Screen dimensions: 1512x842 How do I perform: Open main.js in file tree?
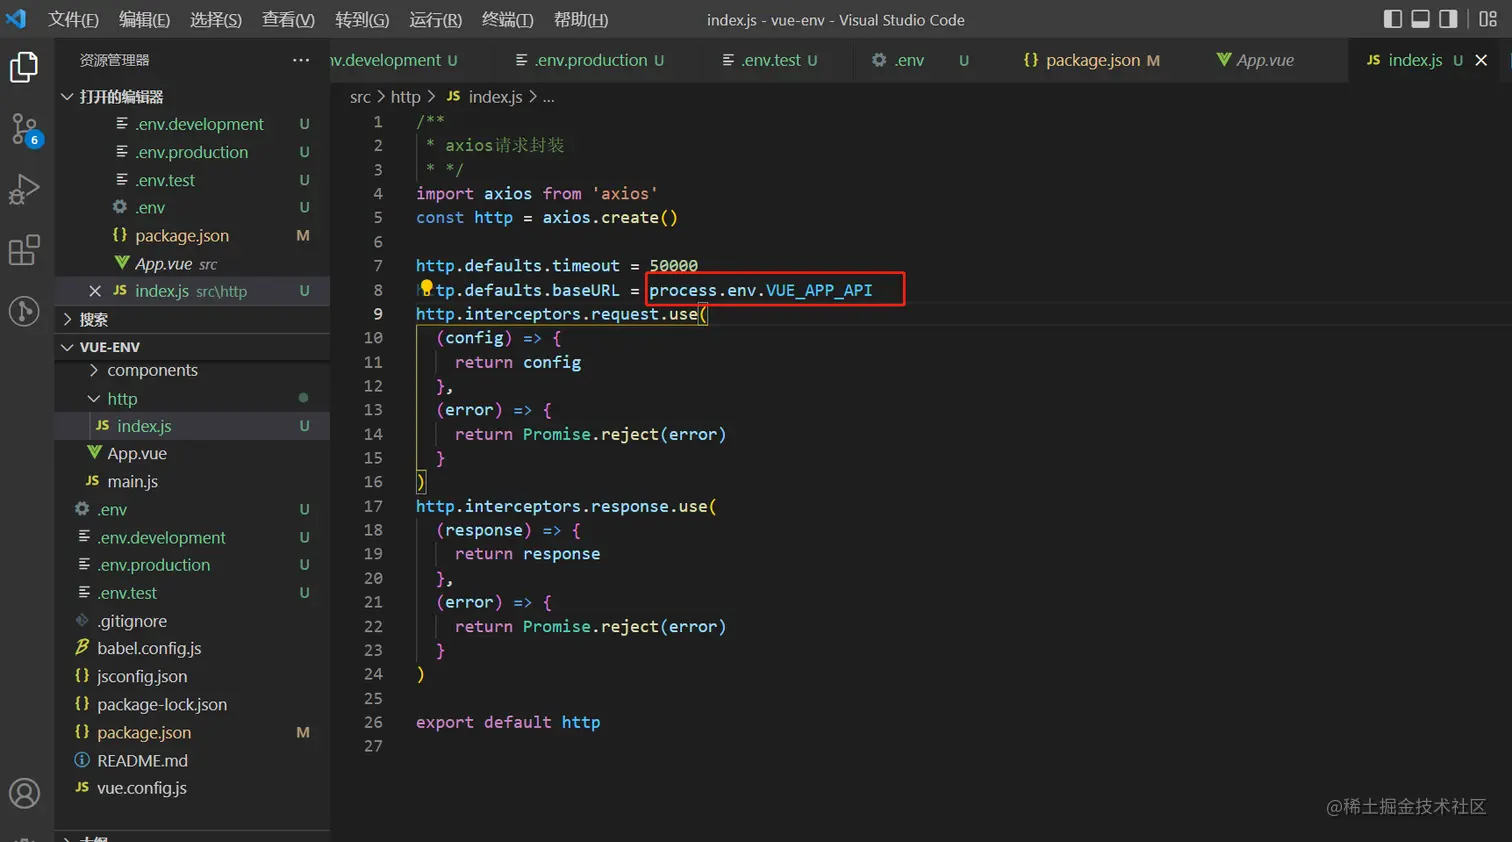[192, 481]
